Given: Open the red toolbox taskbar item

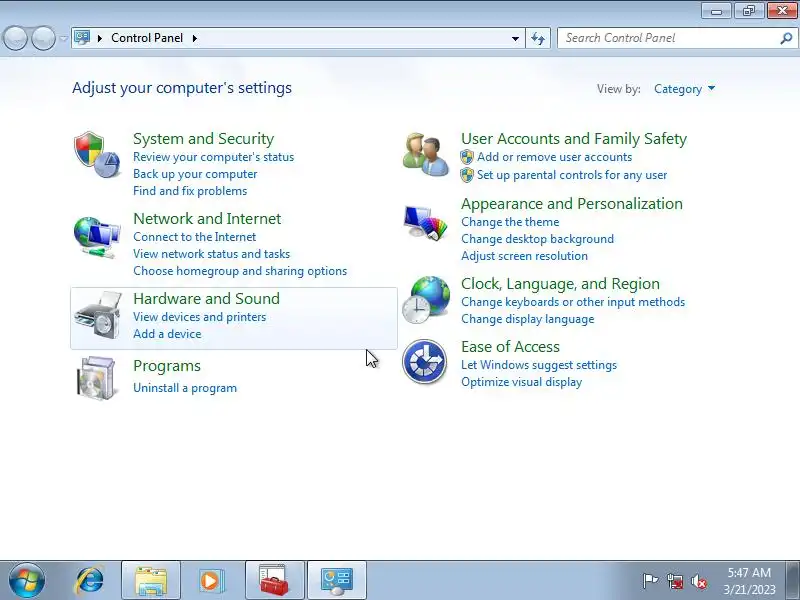Looking at the screenshot, I should click(x=274, y=580).
